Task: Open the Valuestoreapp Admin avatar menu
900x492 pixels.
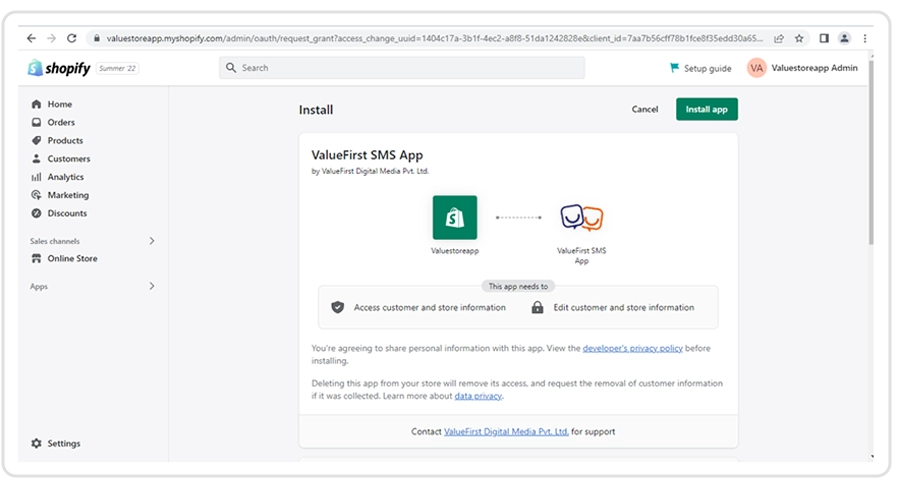Action: [757, 68]
